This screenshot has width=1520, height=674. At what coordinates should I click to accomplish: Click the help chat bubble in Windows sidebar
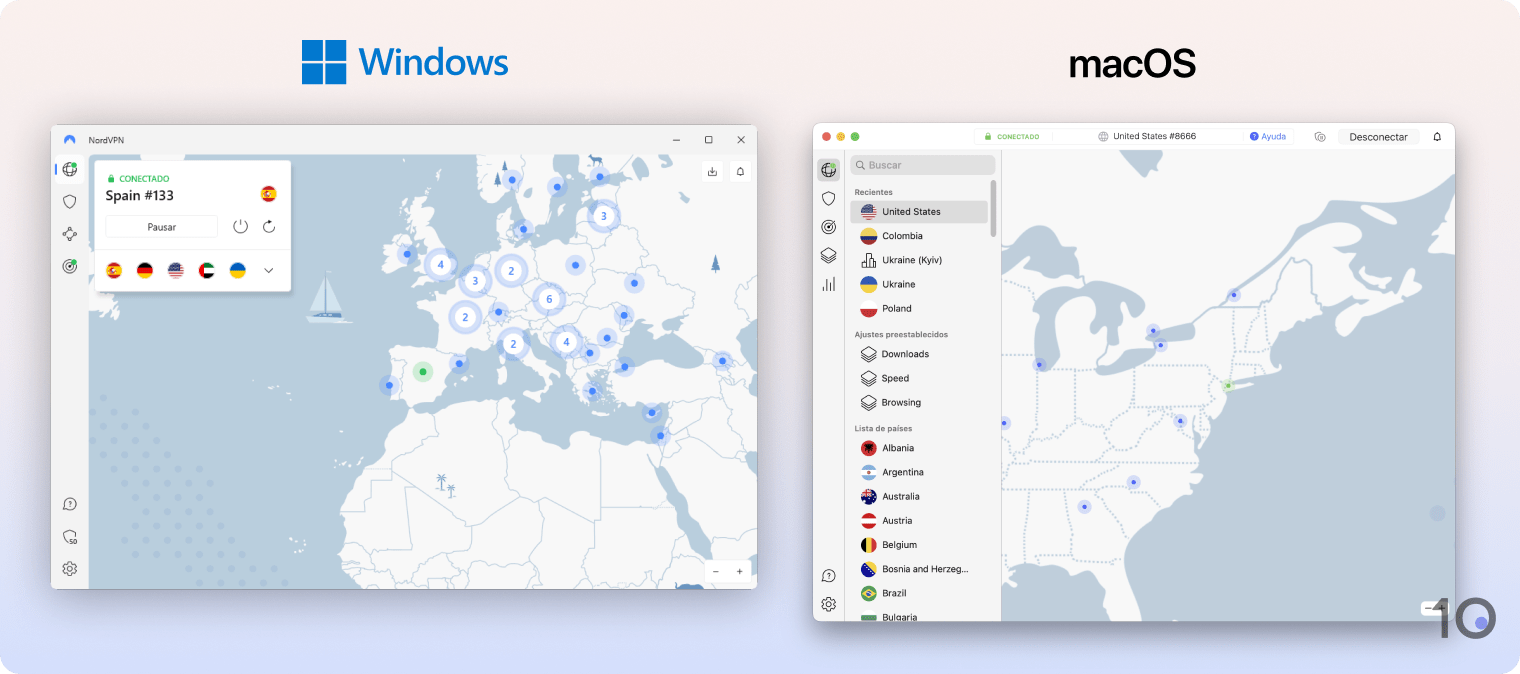pos(69,504)
